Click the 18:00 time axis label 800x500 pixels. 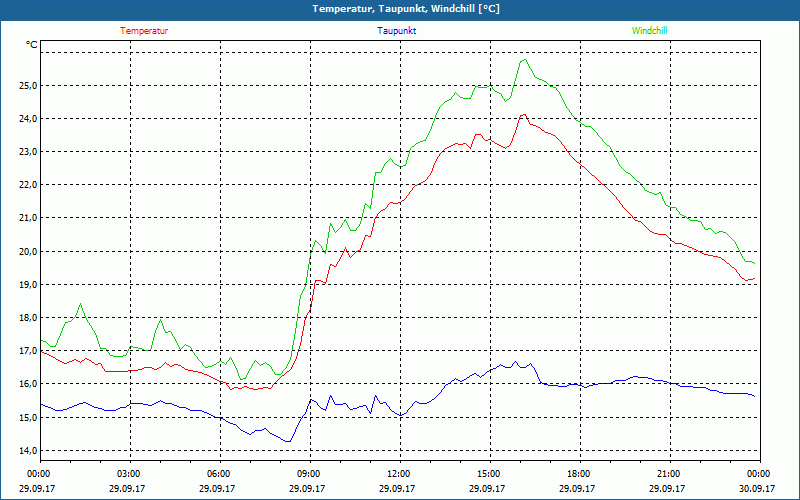pyautogui.click(x=577, y=474)
